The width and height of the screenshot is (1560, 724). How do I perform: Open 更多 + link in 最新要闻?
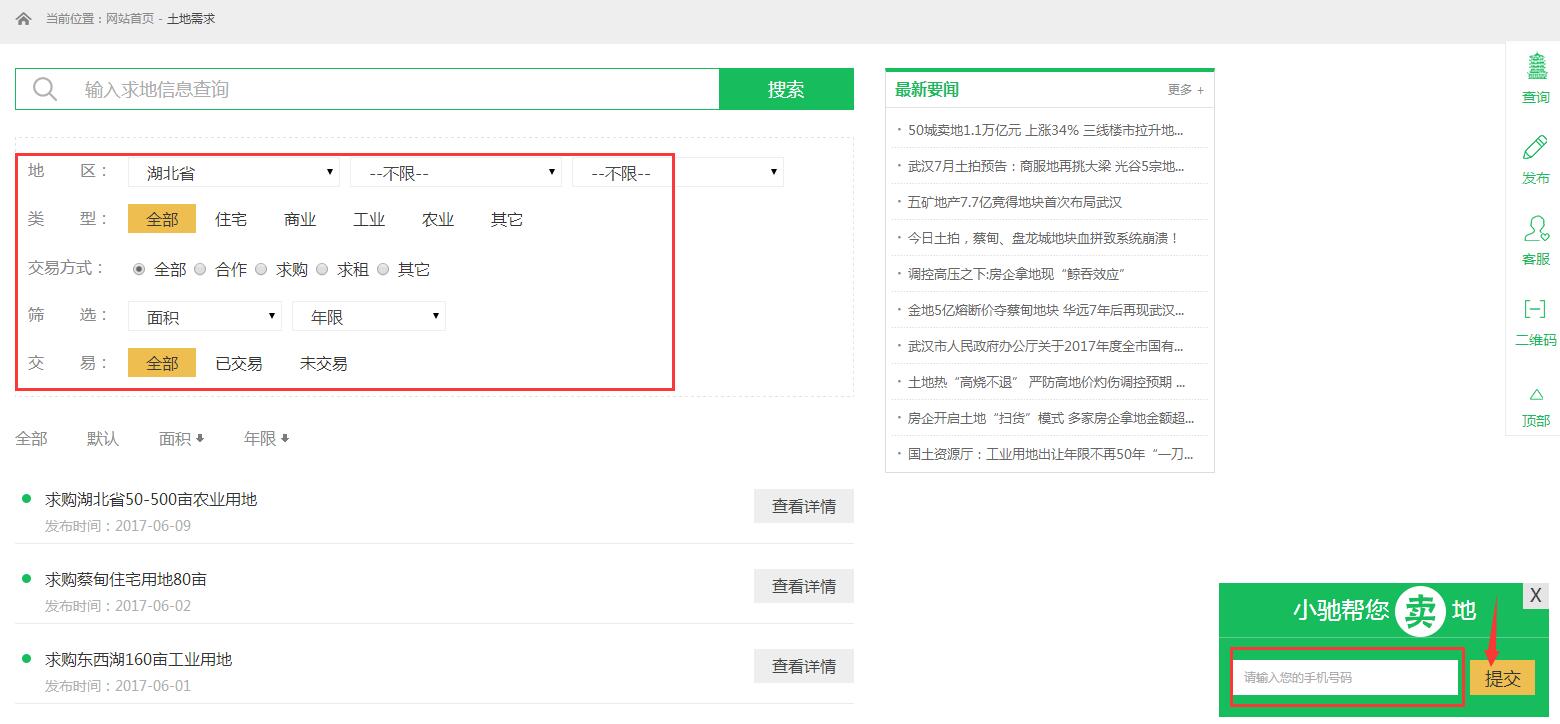(x=1186, y=90)
